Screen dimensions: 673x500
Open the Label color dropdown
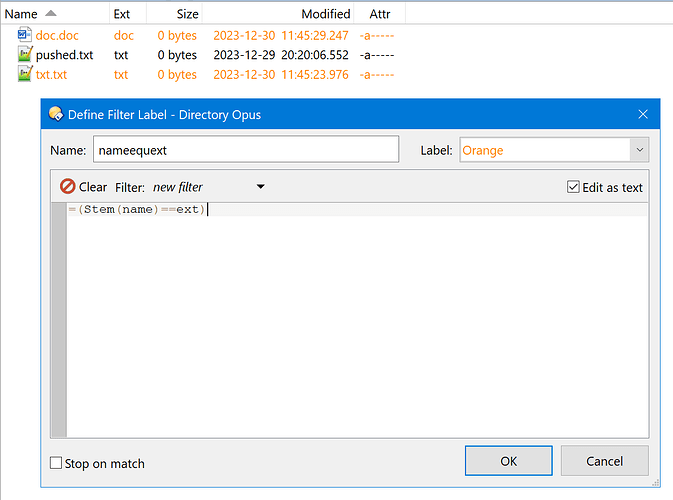pyautogui.click(x=639, y=150)
